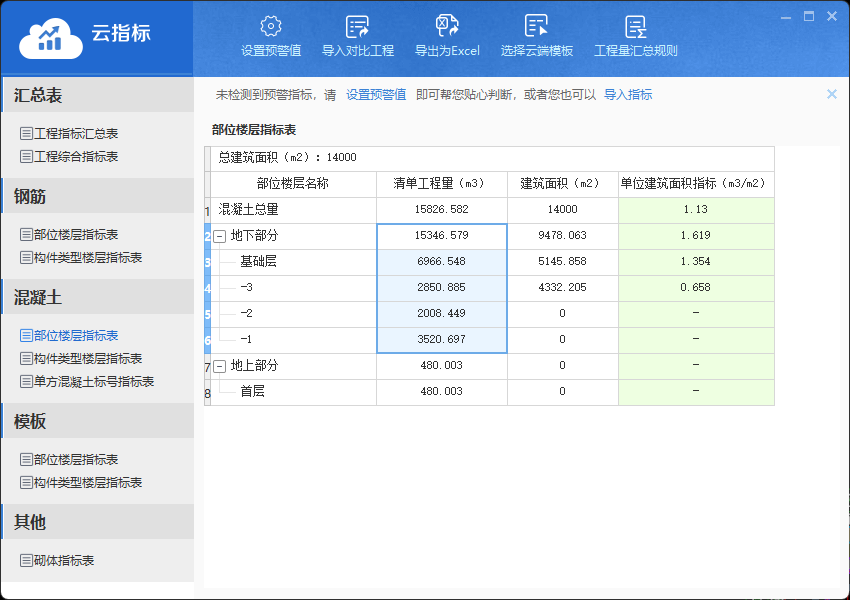Click the cell with value 6966.548

[442, 262]
